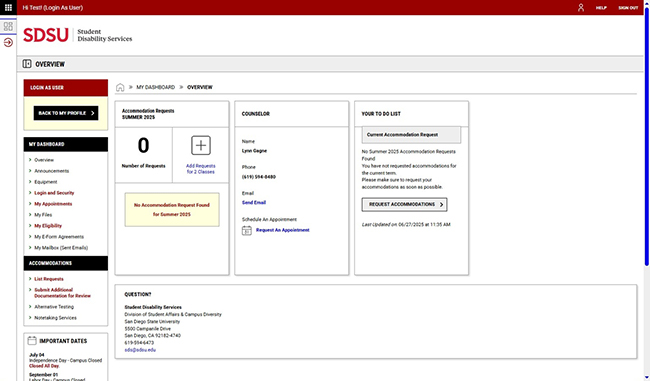
Task: Click the calendar icon beside Request An Appointment
Action: [x=247, y=231]
